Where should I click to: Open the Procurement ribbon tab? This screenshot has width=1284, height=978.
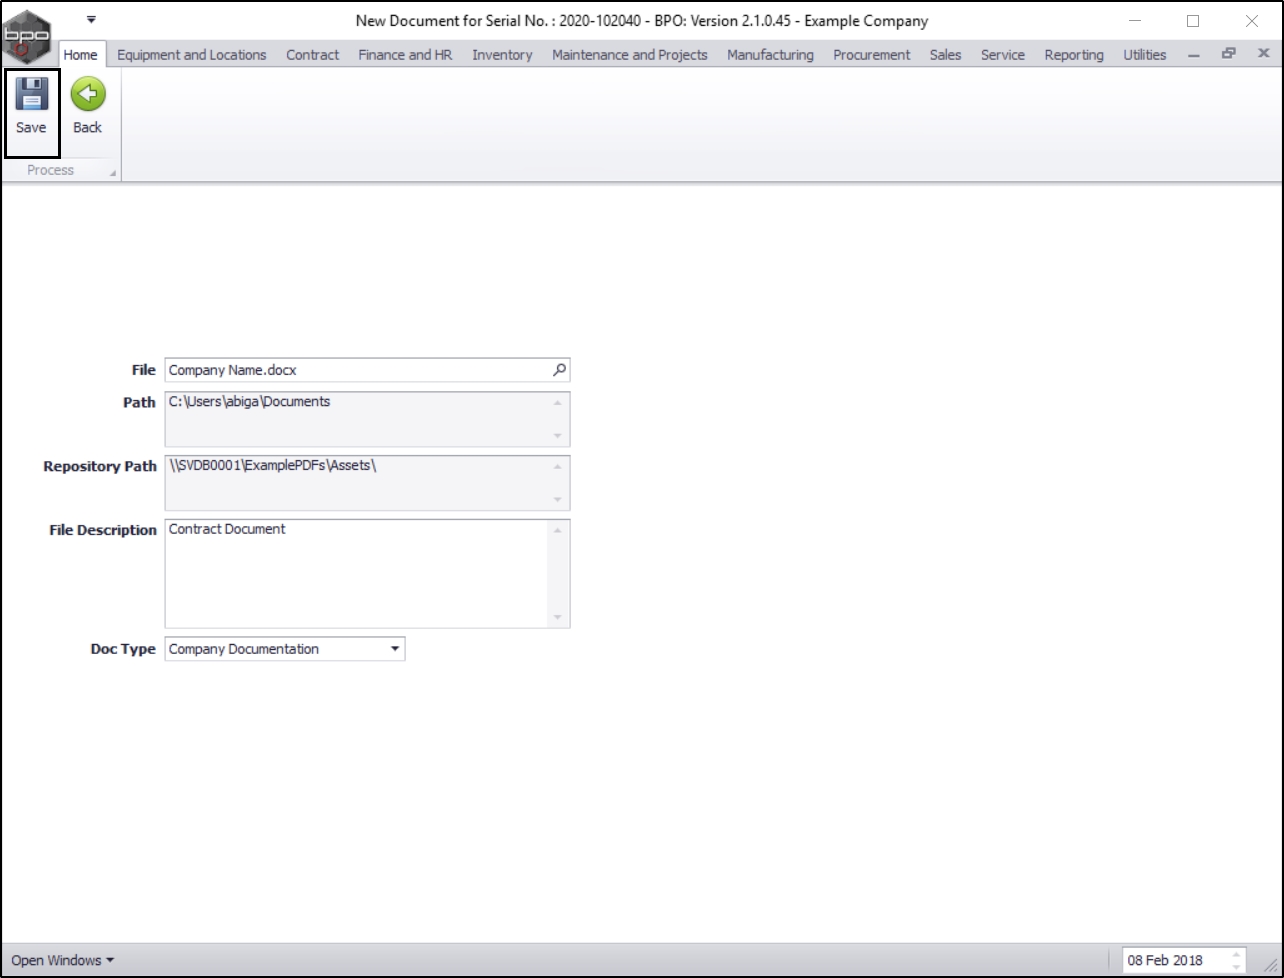pyautogui.click(x=872, y=55)
